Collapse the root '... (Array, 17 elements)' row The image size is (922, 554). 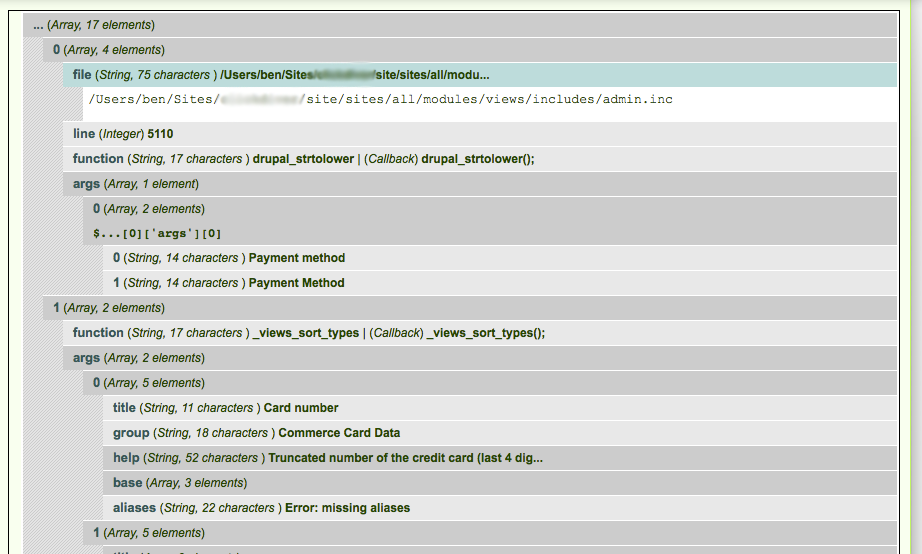460,25
